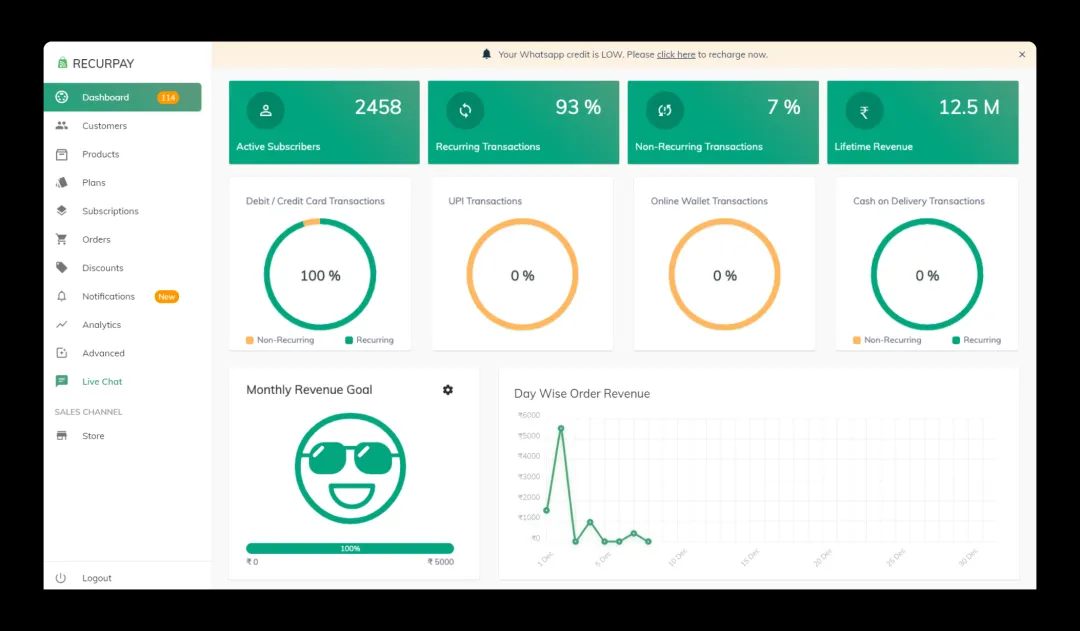Click the Logout text label
1080x631 pixels.
click(x=96, y=578)
